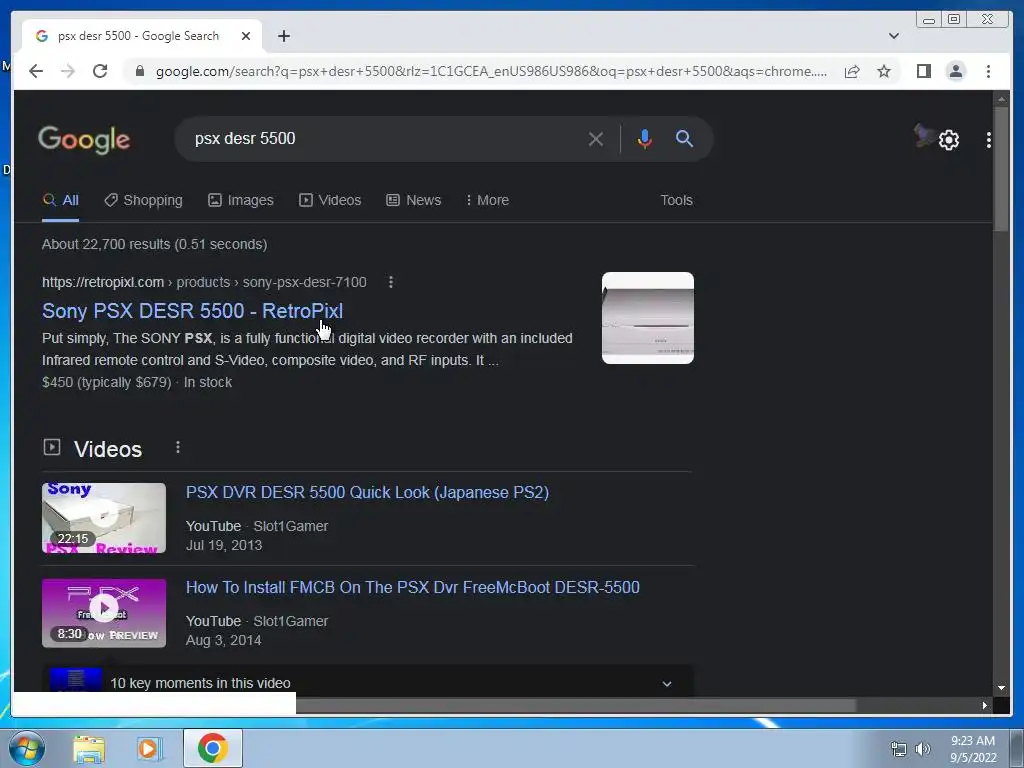Open the Chrome profile avatar
The image size is (1024, 768).
click(955, 71)
